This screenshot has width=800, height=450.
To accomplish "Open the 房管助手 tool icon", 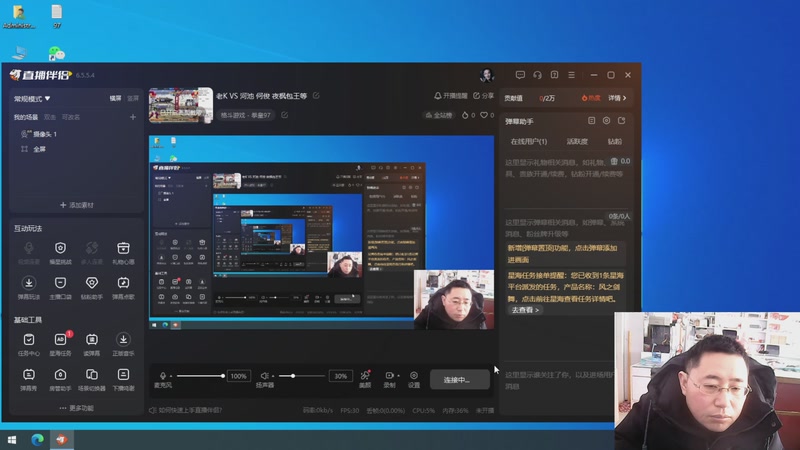I will click(x=60, y=375).
